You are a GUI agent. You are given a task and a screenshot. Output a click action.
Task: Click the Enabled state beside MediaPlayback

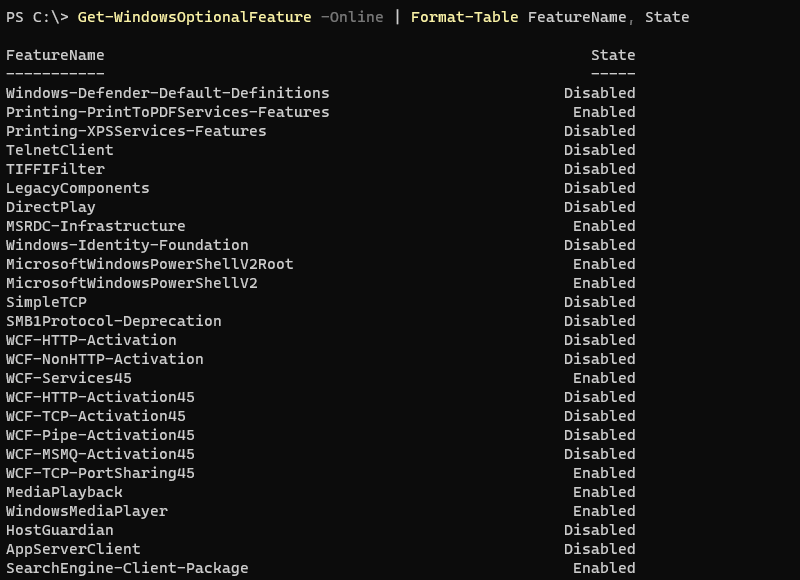(604, 492)
